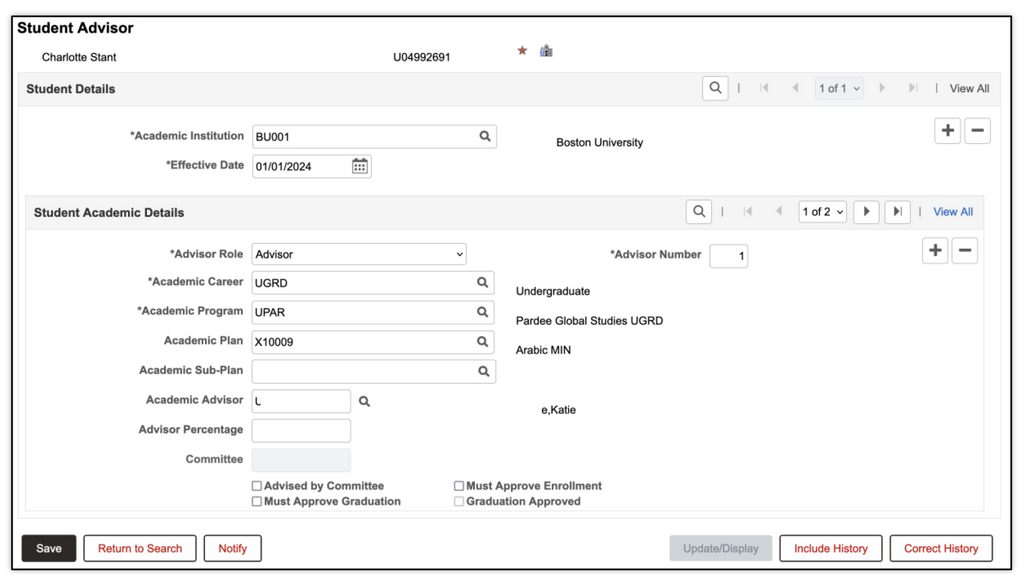This screenshot has width=1024, height=579.
Task: Open the 1 of 2 row selector
Action: (822, 211)
